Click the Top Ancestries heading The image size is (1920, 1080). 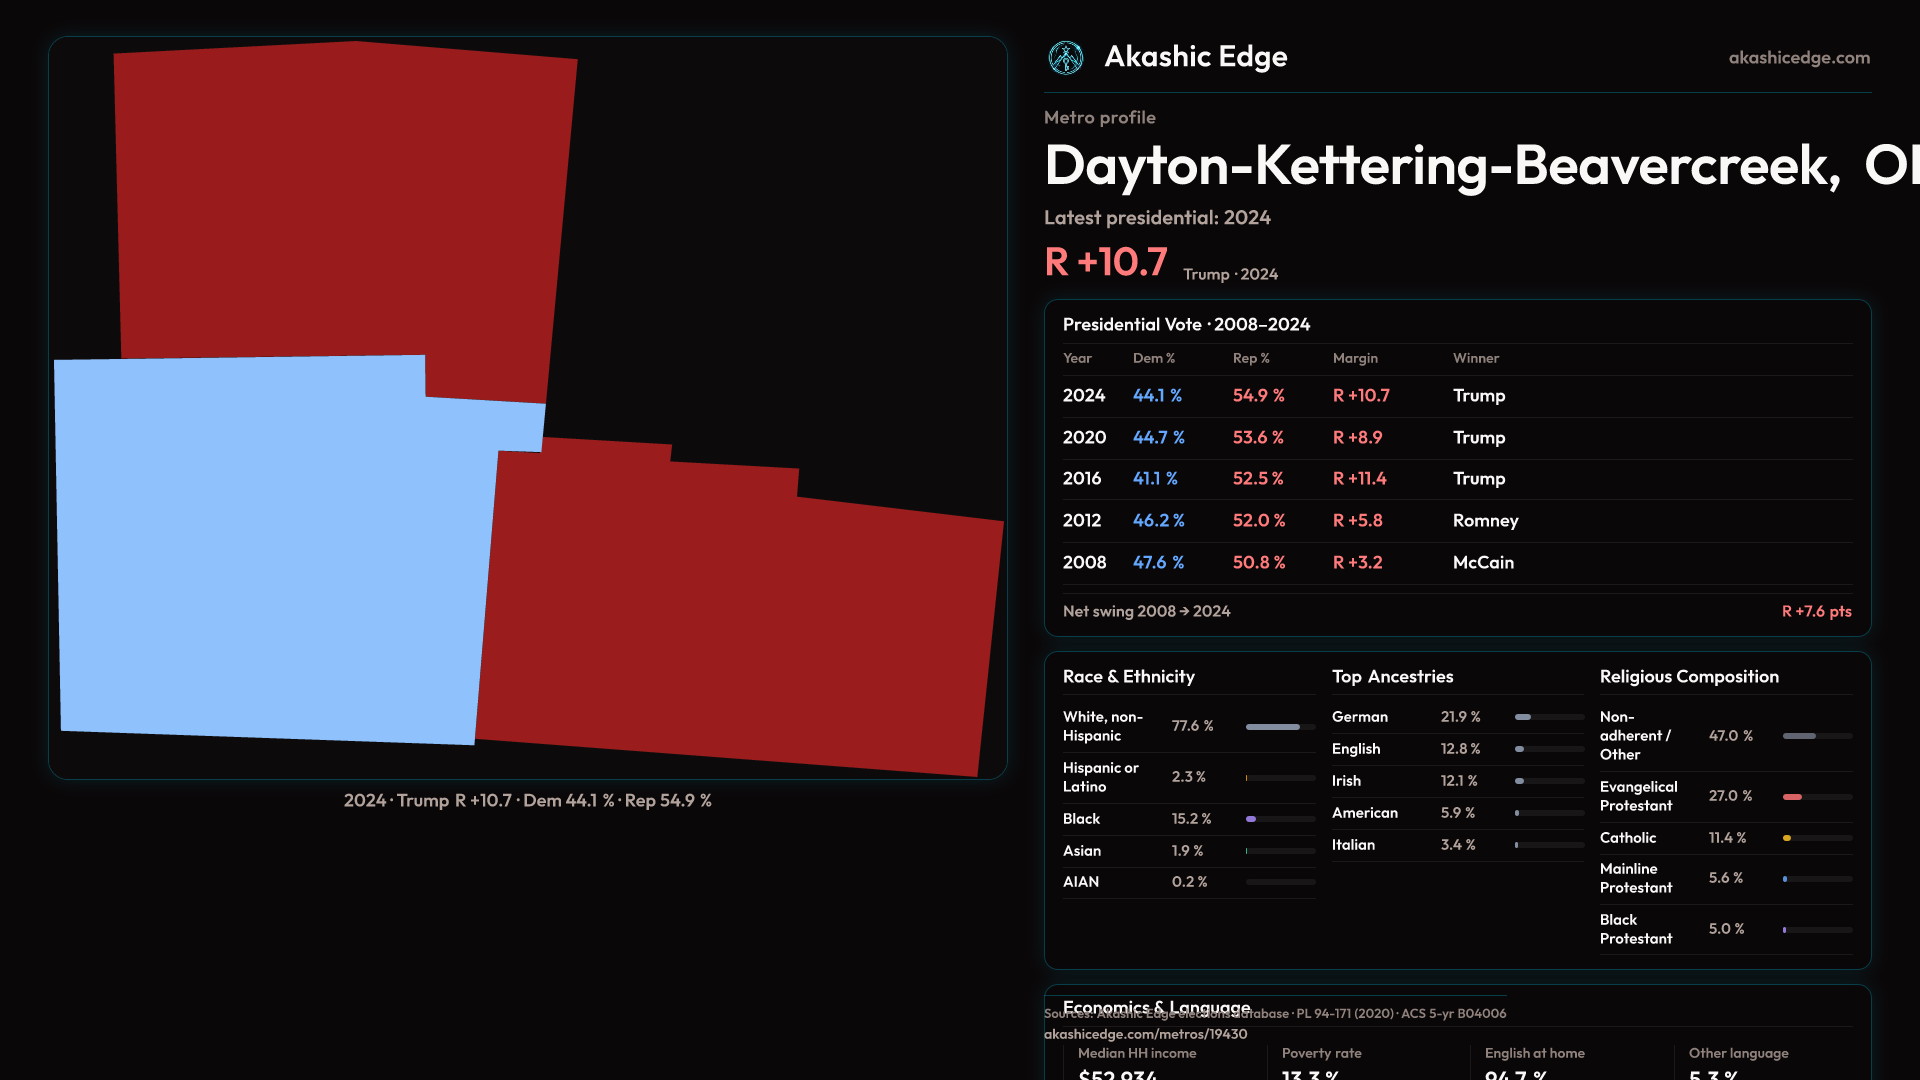coord(1392,677)
